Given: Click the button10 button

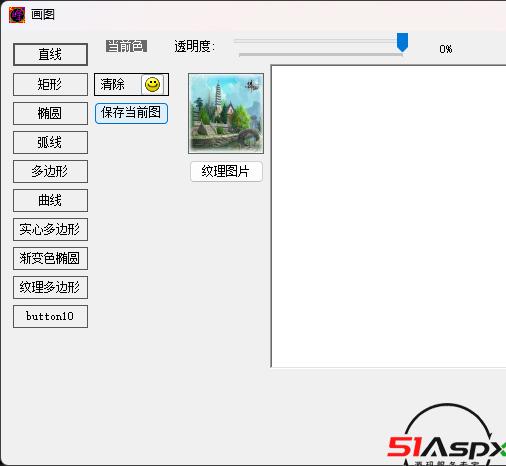Looking at the screenshot, I should click(x=50, y=316).
